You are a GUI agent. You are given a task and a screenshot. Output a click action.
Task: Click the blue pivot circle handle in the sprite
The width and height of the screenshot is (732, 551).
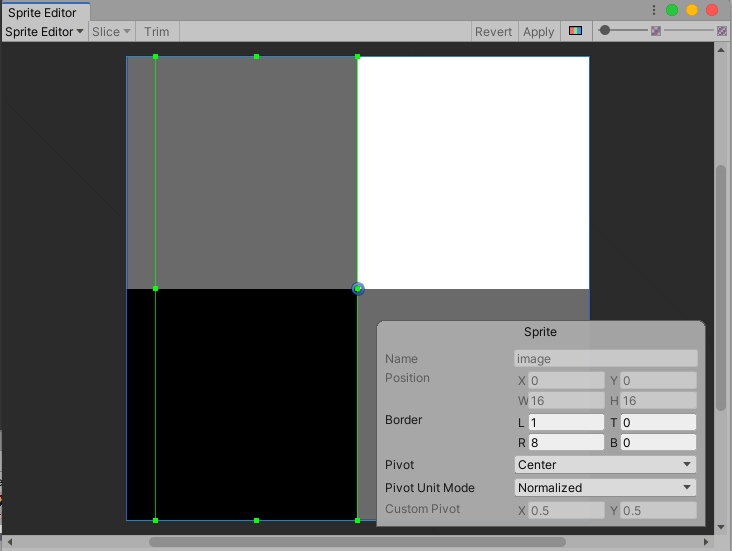(x=358, y=289)
